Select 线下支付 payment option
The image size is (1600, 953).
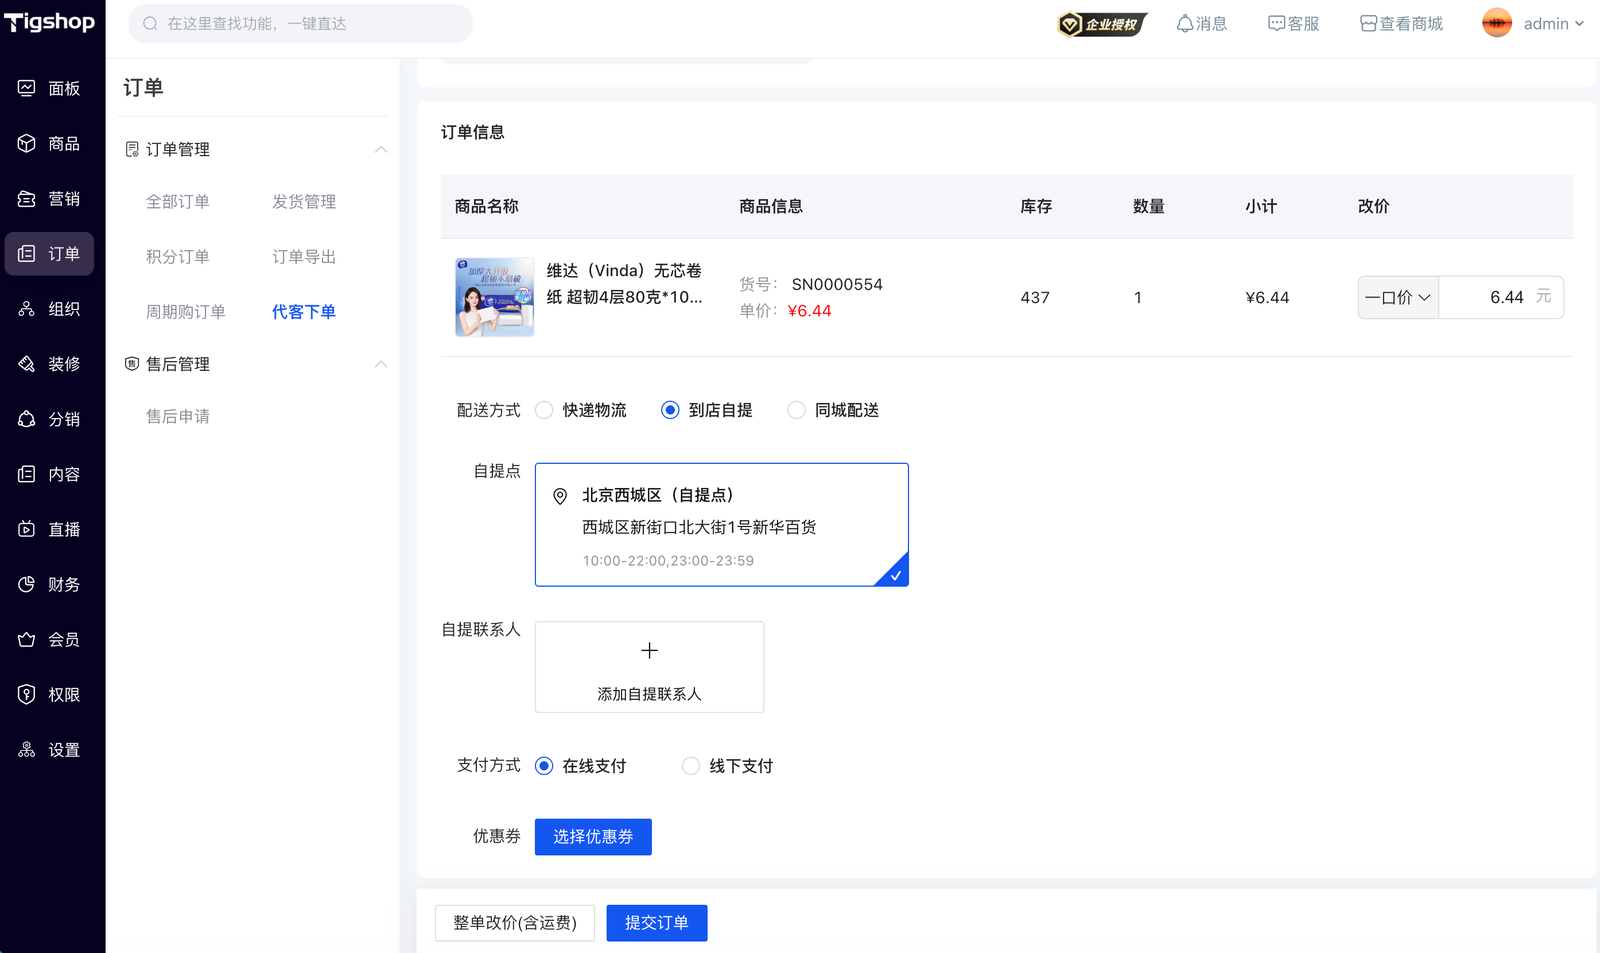pos(691,766)
